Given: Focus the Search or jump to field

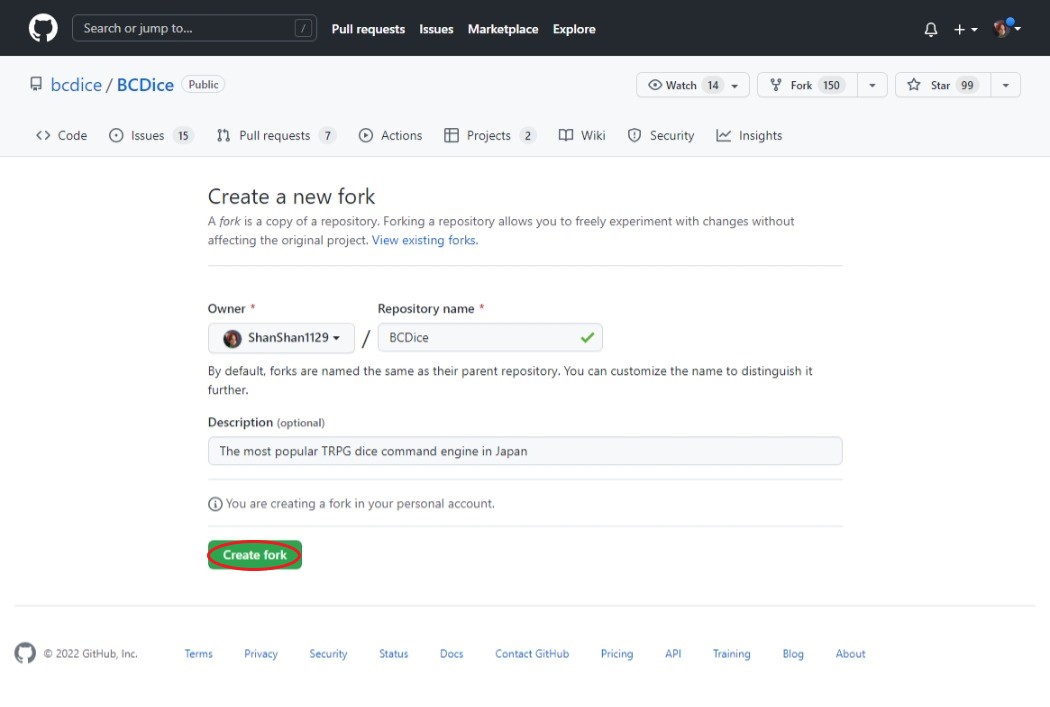Looking at the screenshot, I should coord(194,28).
